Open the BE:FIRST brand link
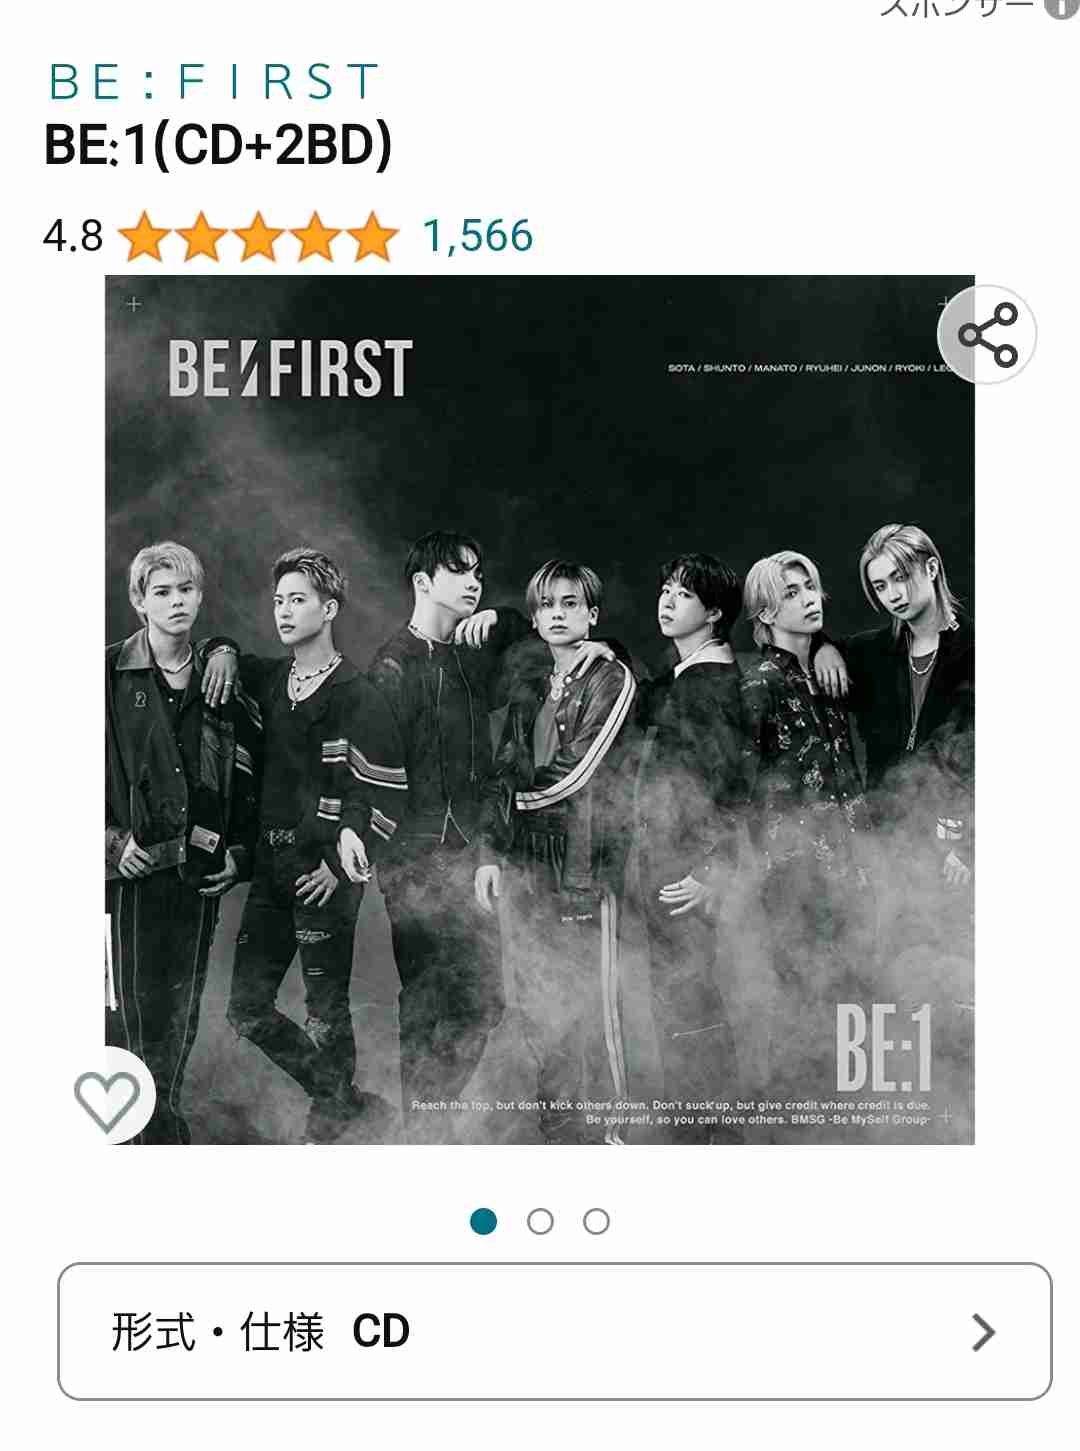Viewport: 1080px width, 1451px height. [x=214, y=82]
